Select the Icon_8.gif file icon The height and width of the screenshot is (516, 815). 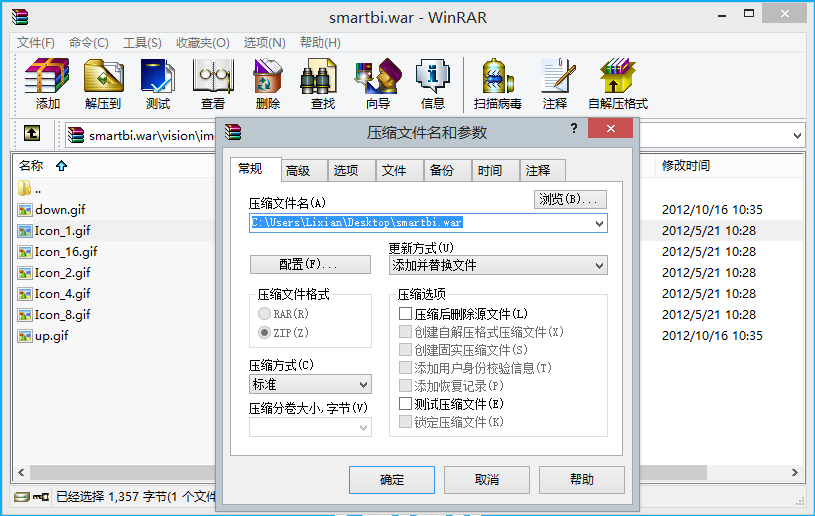tap(24, 315)
